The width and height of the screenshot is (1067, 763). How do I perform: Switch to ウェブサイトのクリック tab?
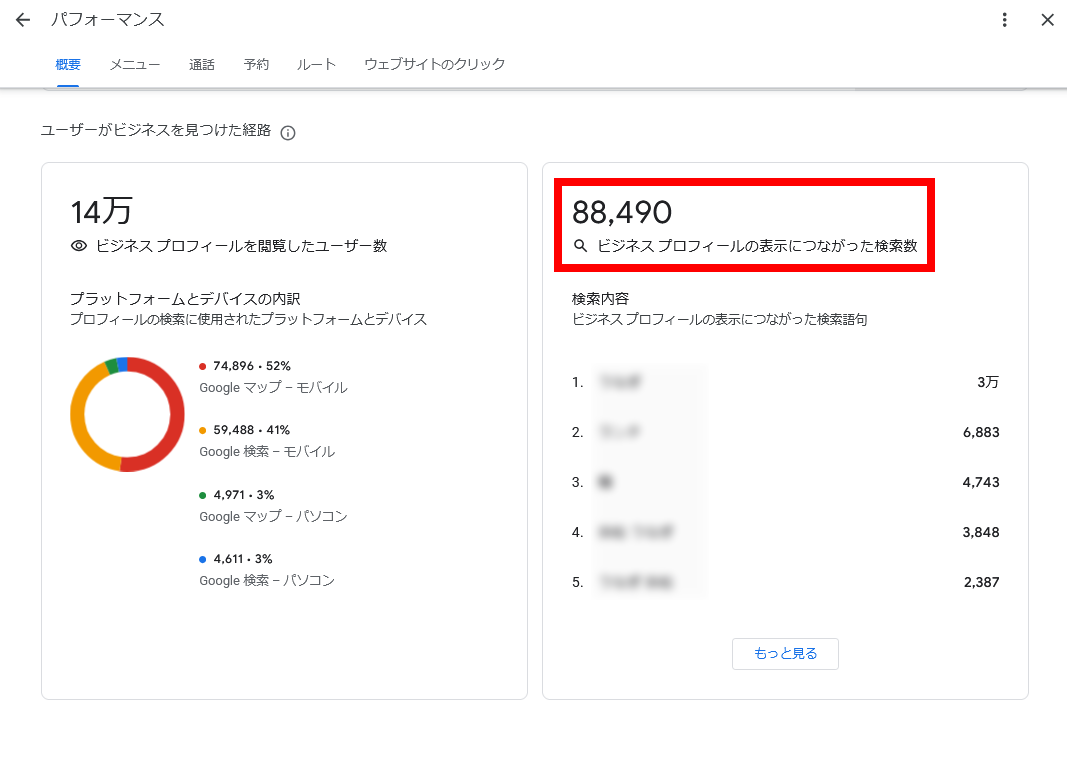pyautogui.click(x=434, y=65)
